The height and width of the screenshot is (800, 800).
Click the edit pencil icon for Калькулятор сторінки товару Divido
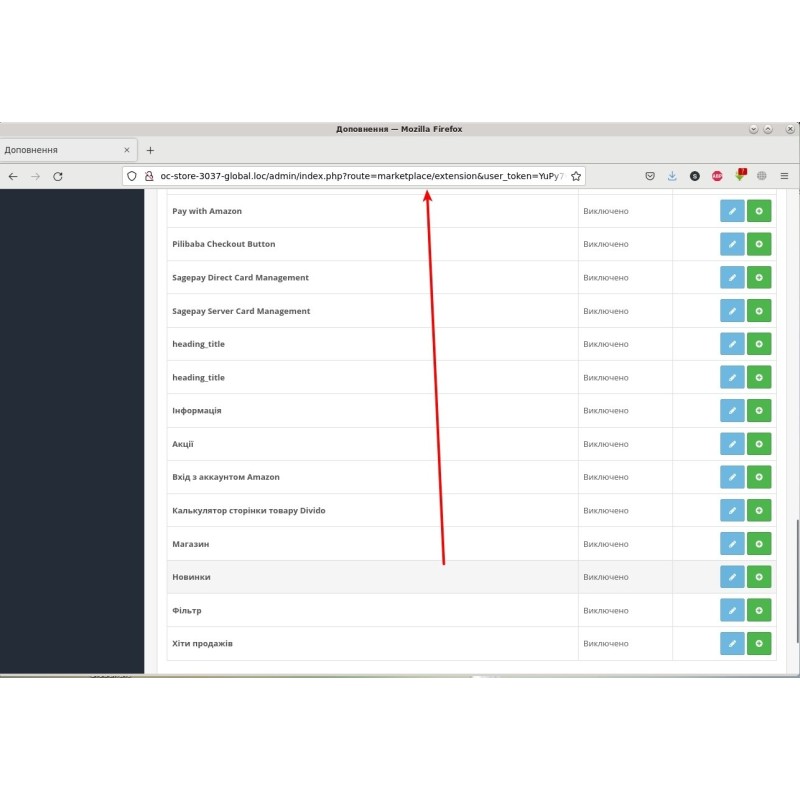pos(732,510)
